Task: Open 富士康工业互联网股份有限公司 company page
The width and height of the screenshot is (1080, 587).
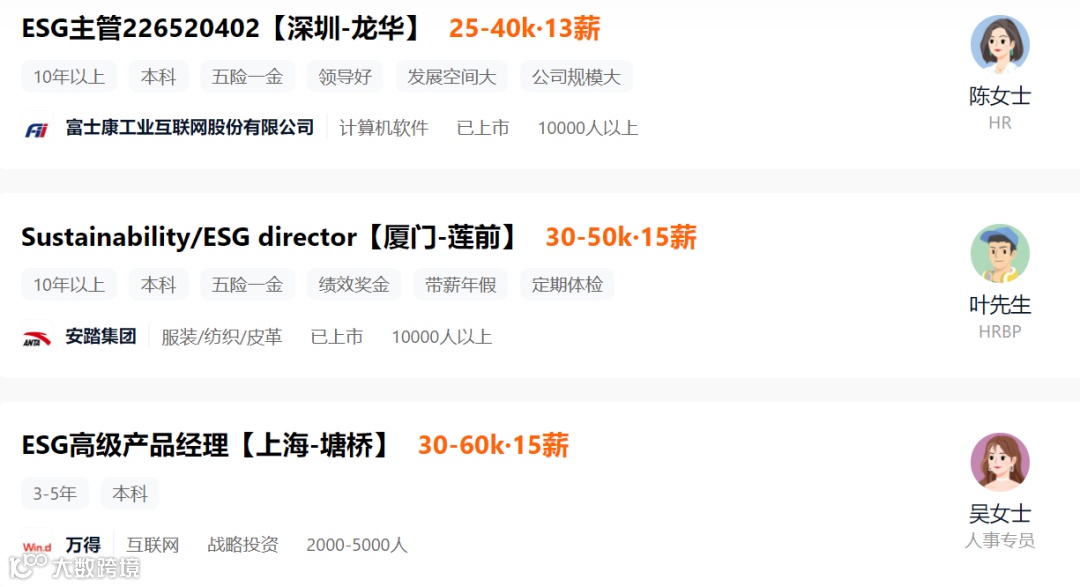Action: click(x=189, y=127)
